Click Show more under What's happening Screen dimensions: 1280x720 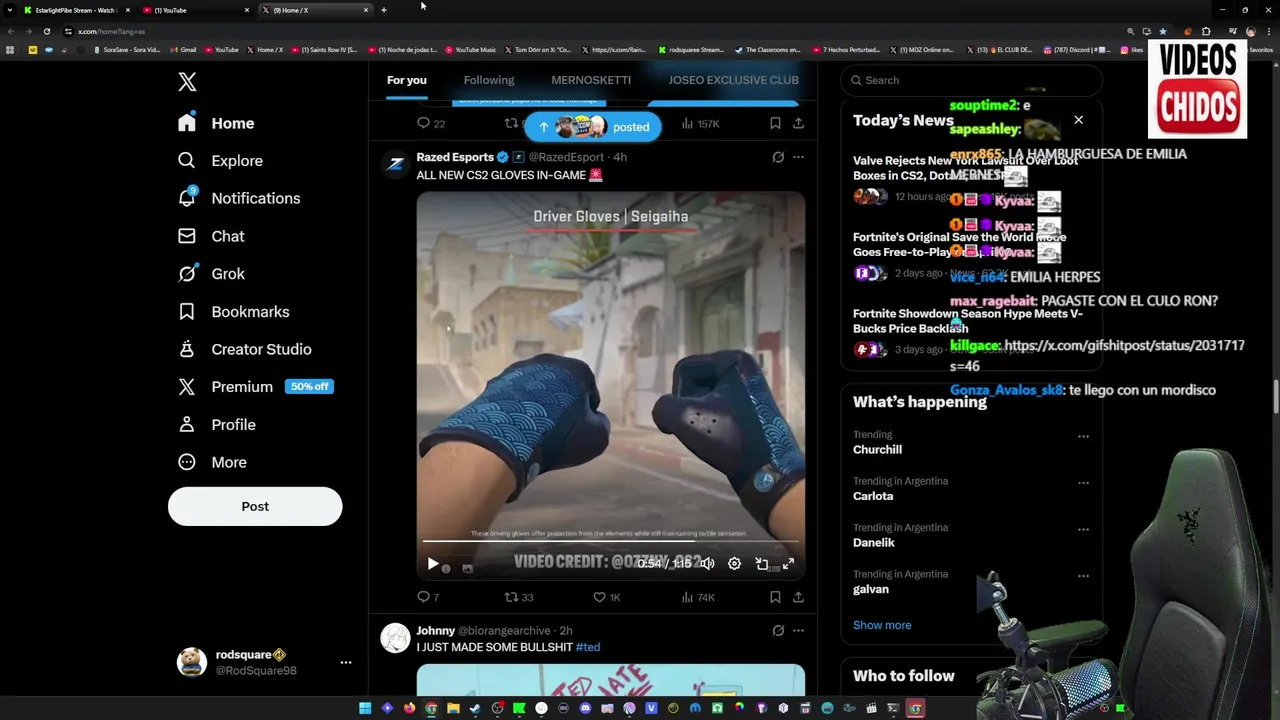[882, 625]
